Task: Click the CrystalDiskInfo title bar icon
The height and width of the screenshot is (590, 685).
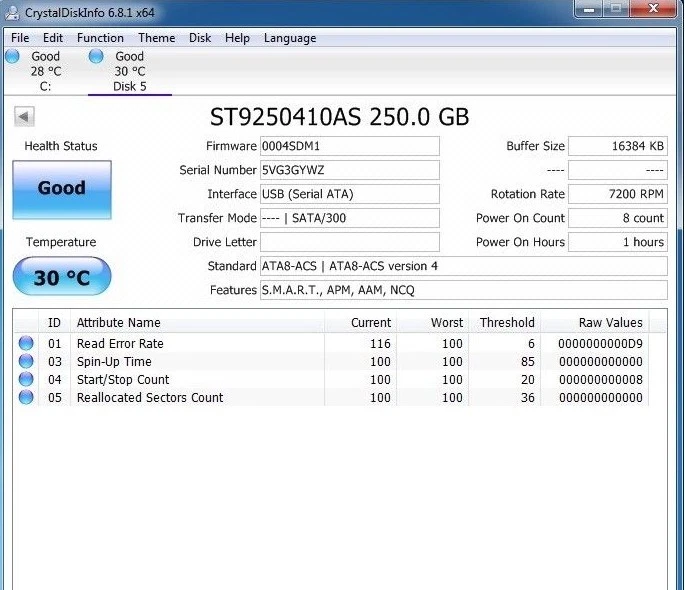Action: (x=12, y=12)
